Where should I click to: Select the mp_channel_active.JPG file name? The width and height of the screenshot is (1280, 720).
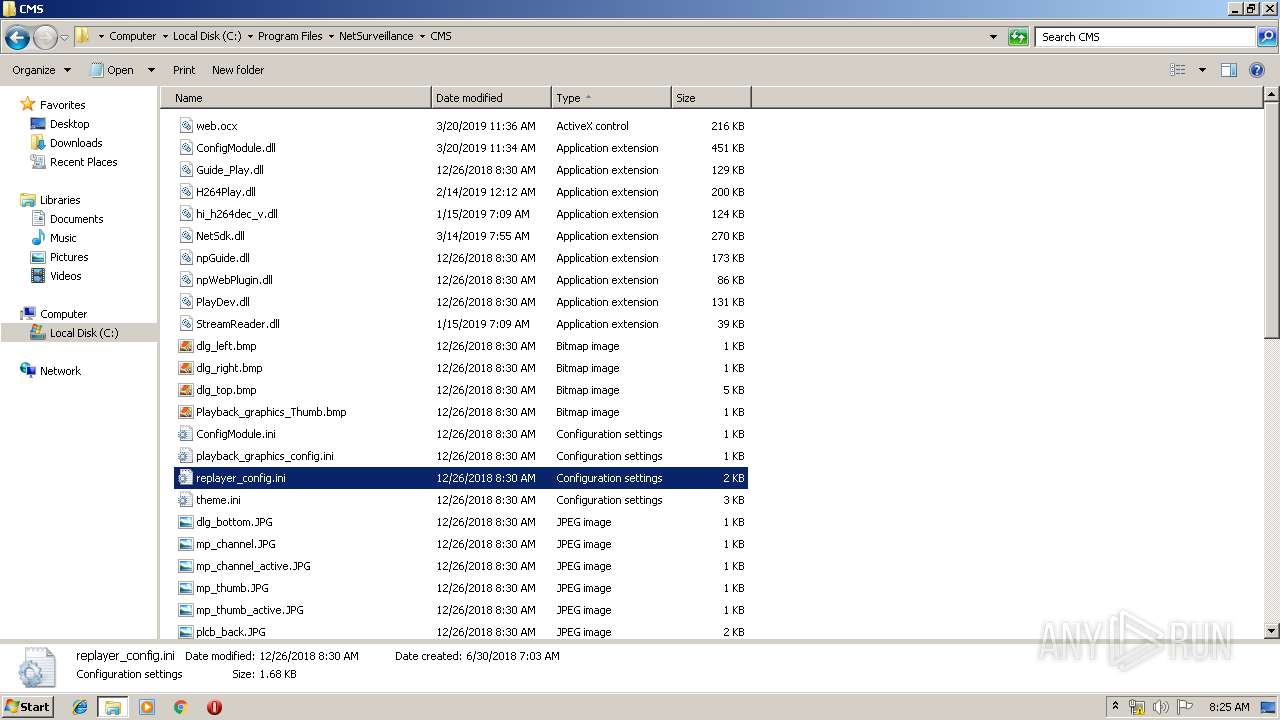[253, 566]
